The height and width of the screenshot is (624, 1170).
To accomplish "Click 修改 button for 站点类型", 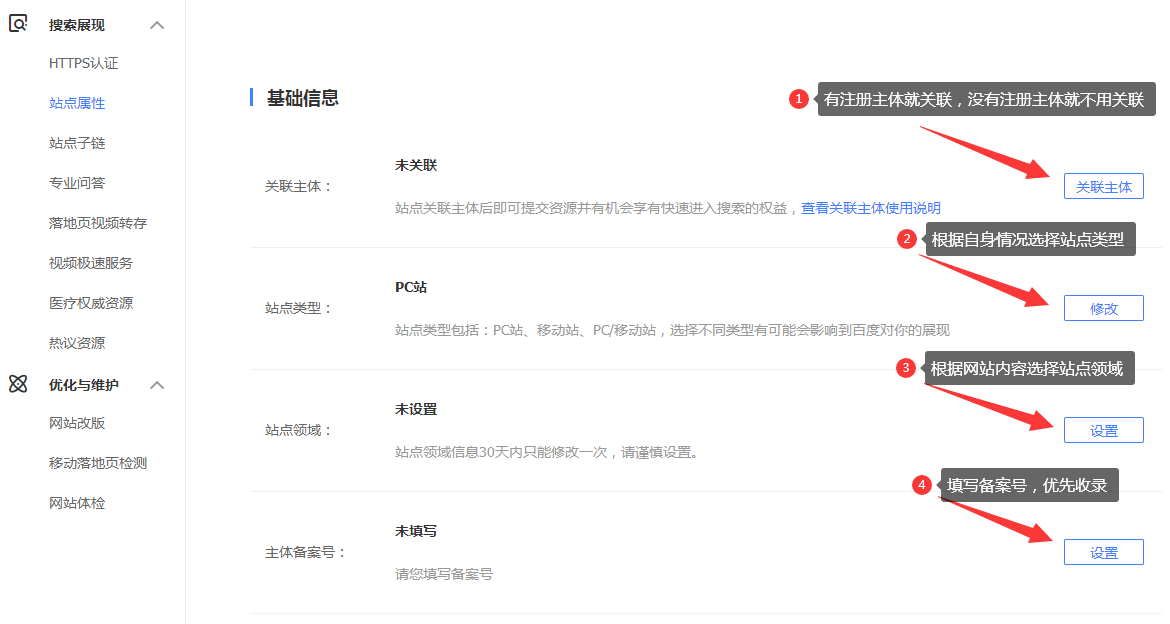I will (1103, 308).
